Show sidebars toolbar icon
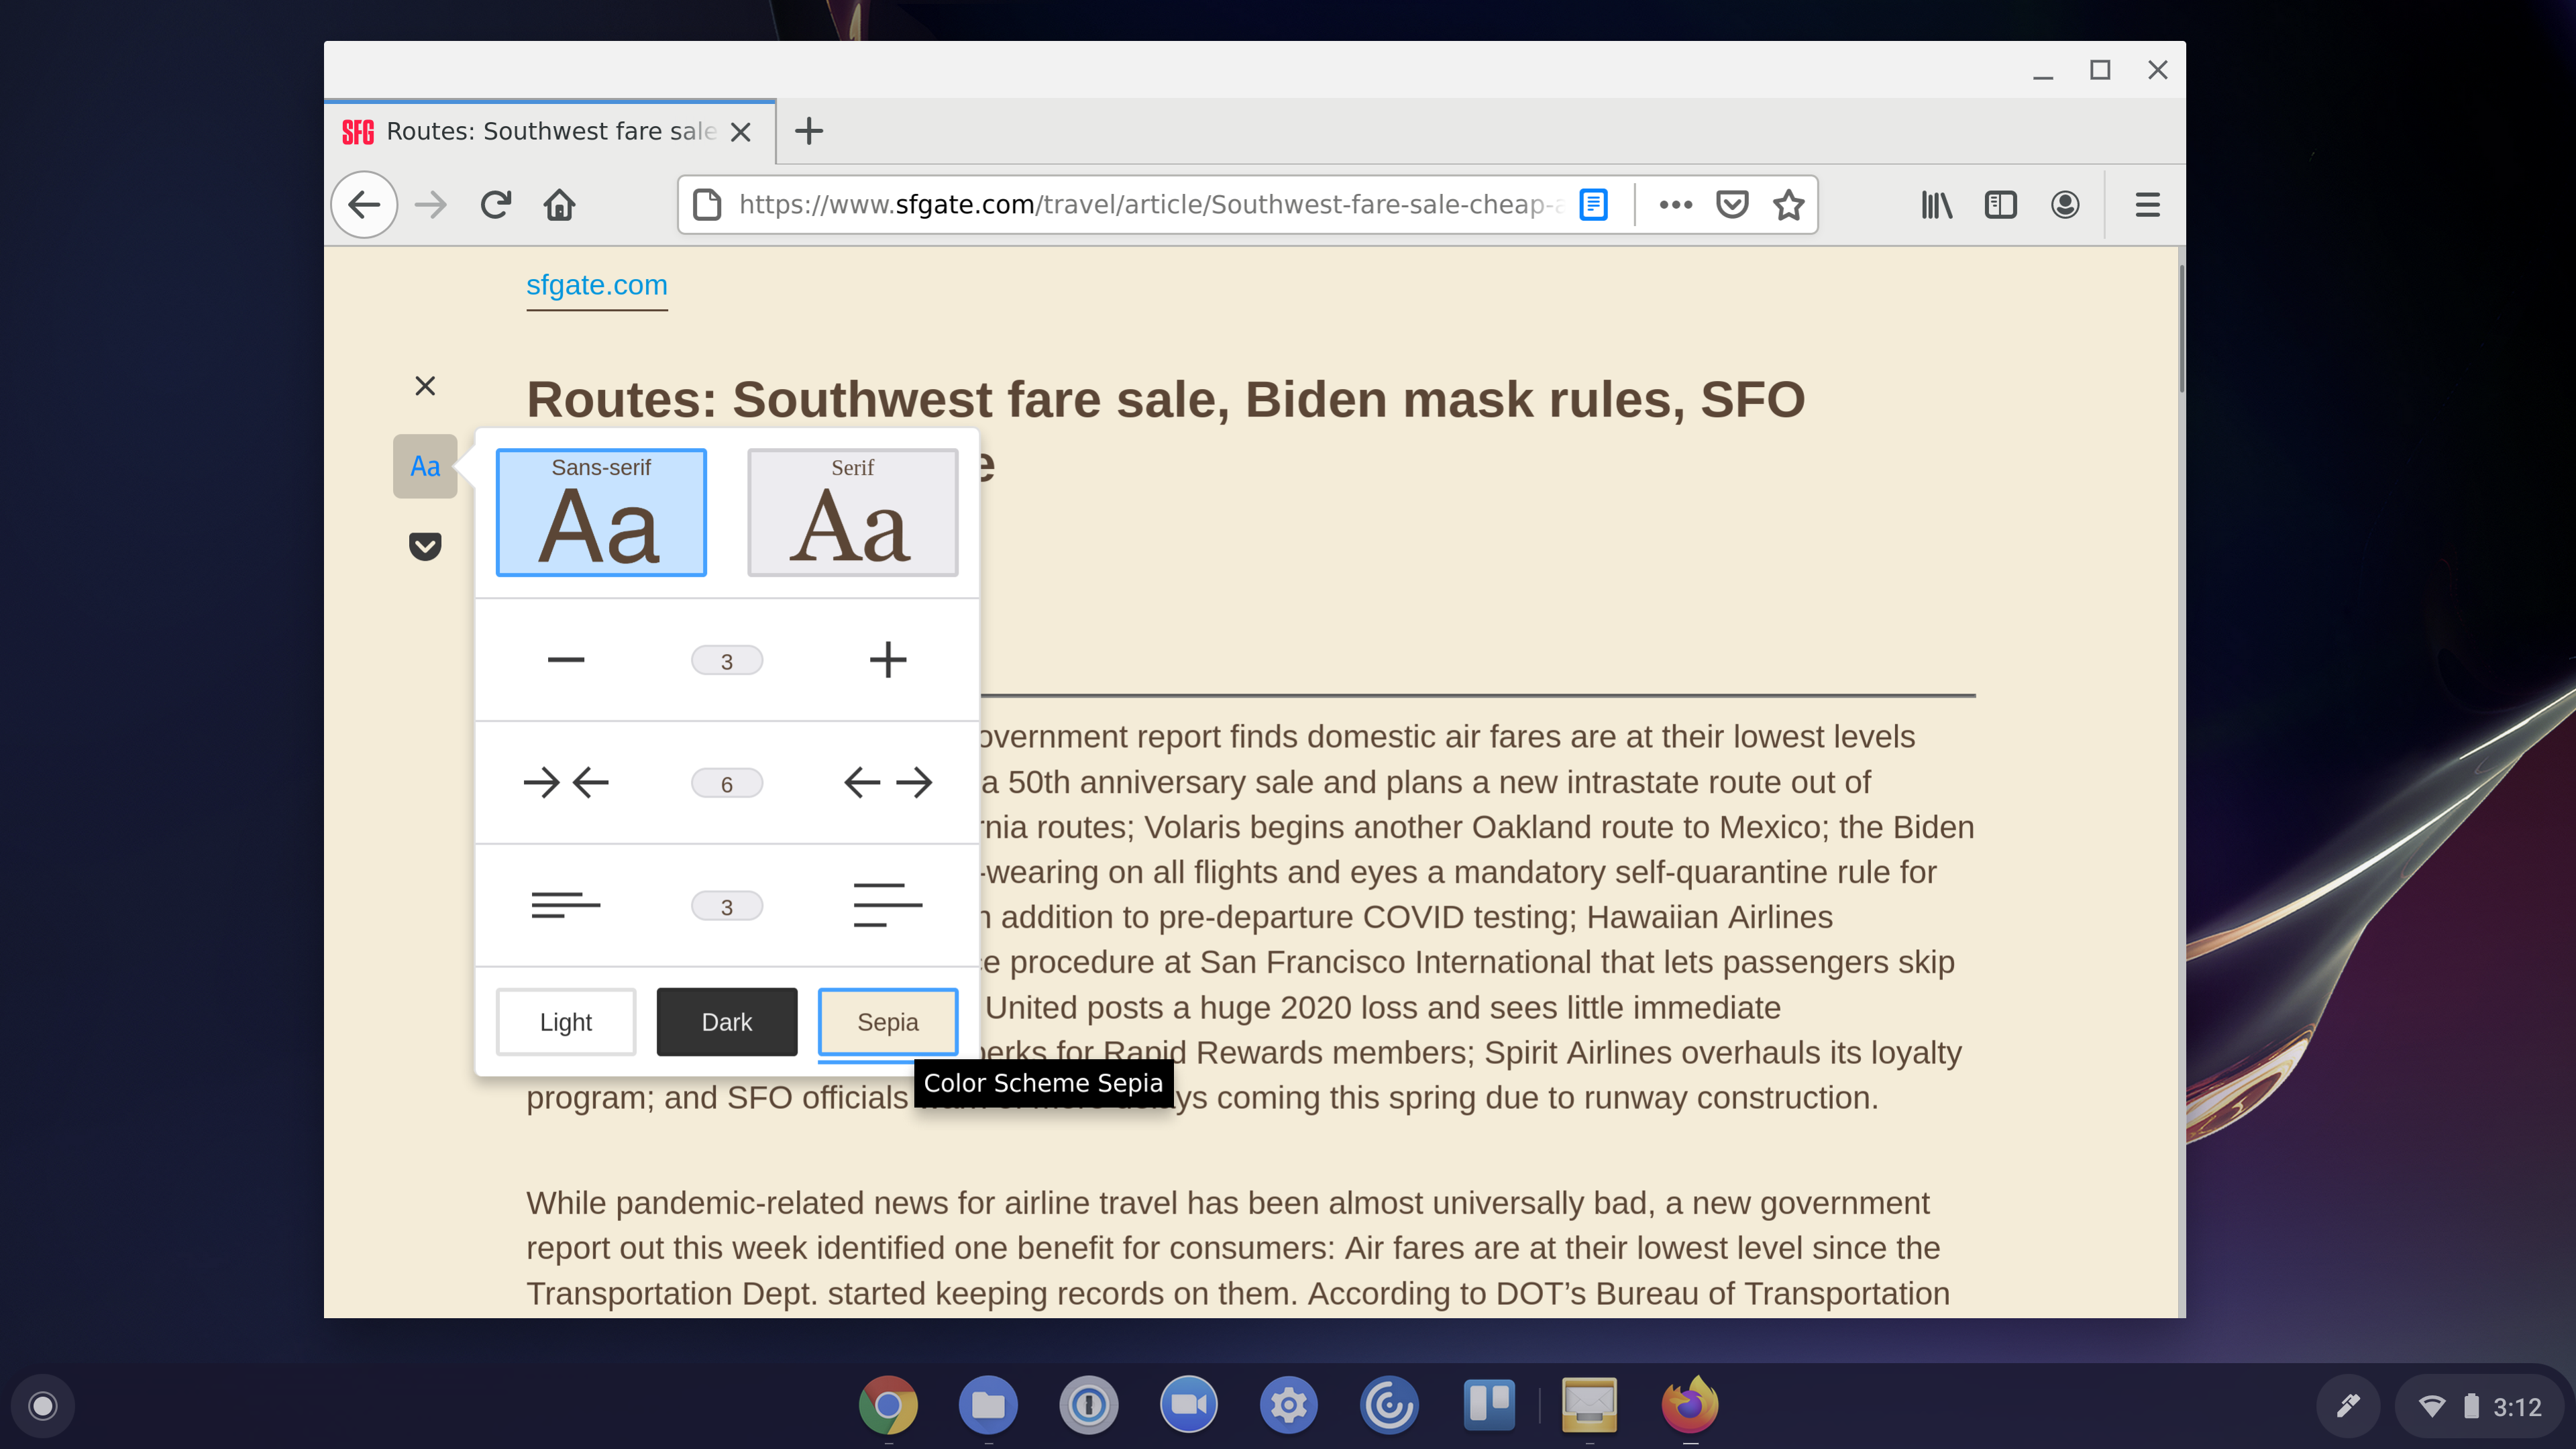Screen dimensions: 2576x1449 2000,205
